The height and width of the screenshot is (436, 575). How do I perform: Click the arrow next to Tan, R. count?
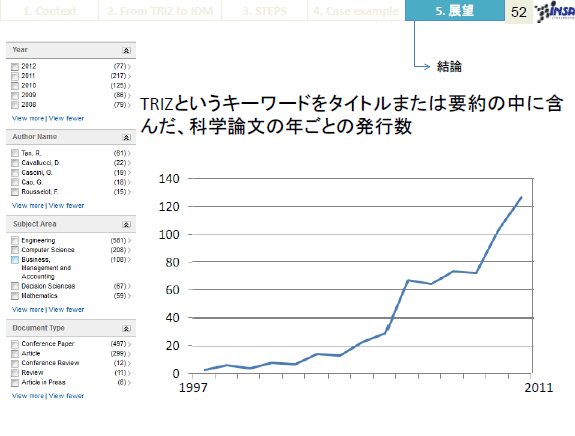point(129,153)
